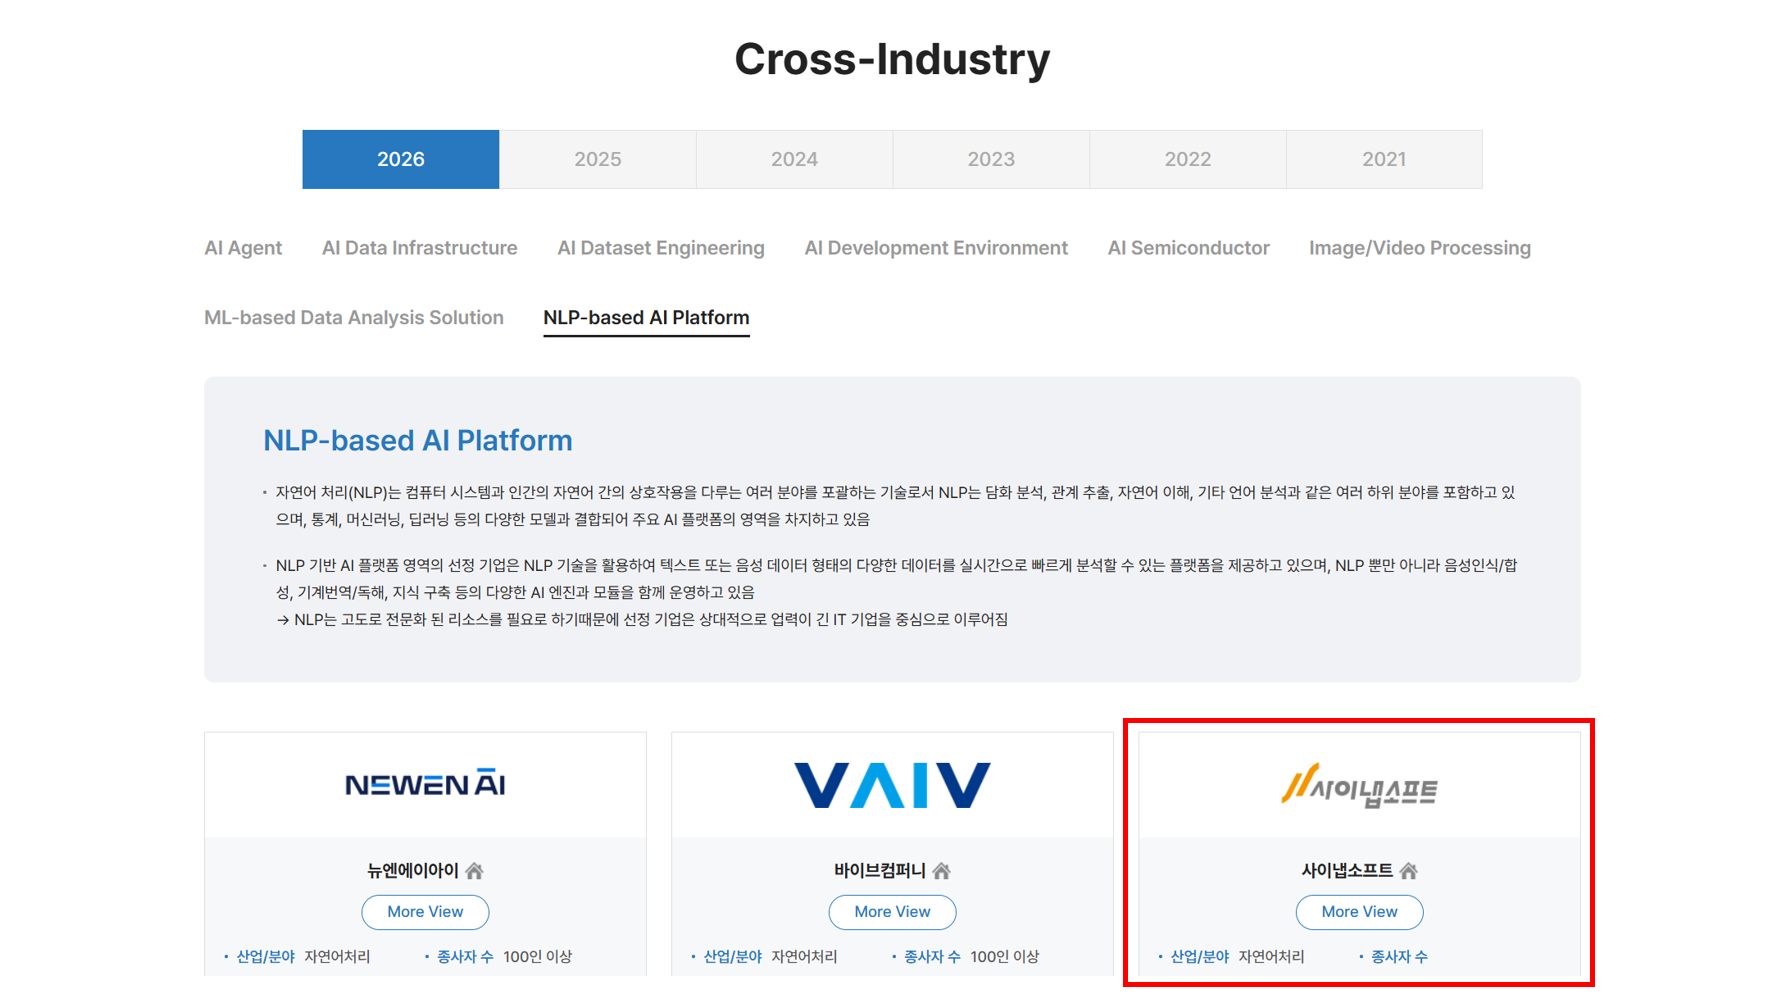
Task: Select the AI Semiconductor category
Action: pos(1188,248)
